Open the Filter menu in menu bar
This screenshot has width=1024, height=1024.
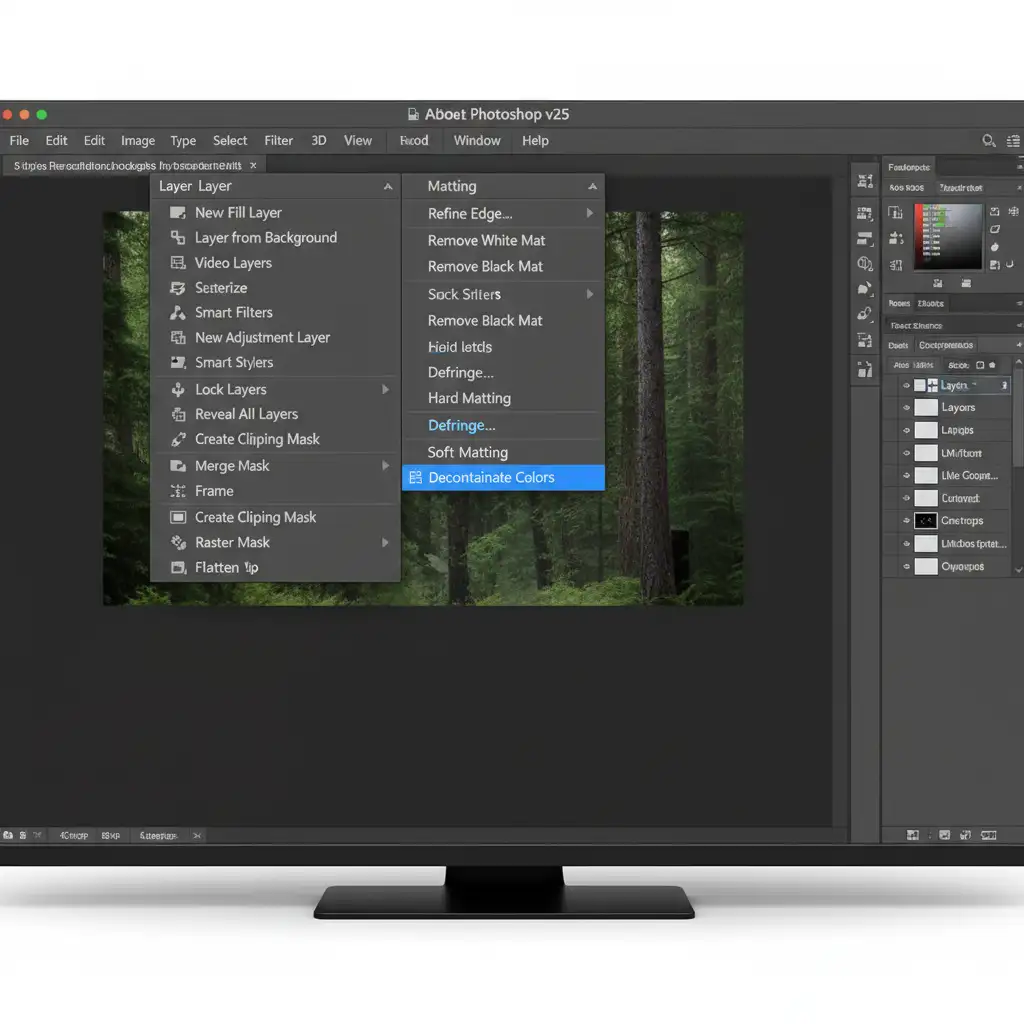[x=278, y=141]
